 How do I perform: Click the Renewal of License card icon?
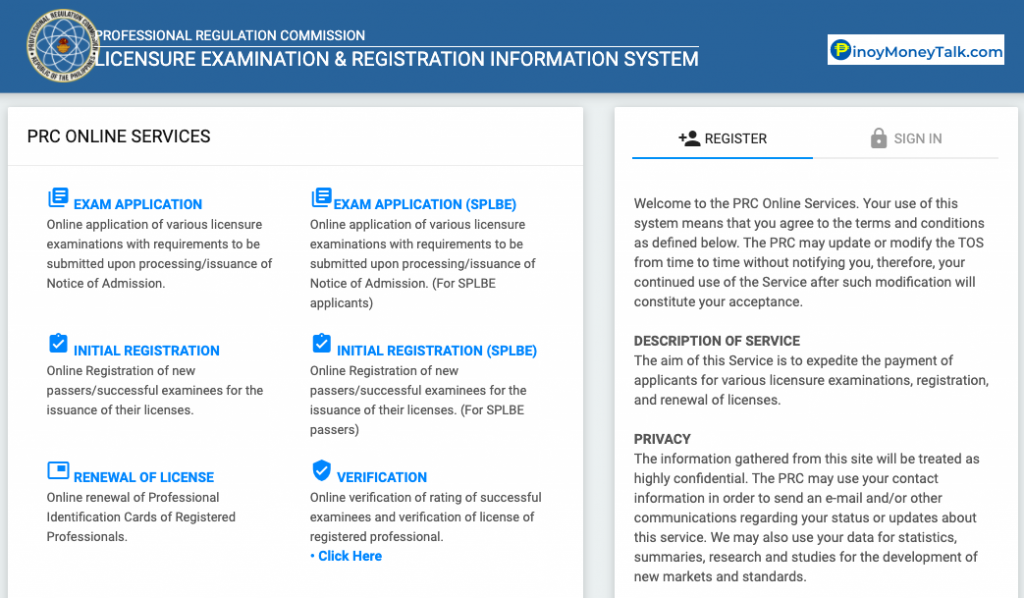57,470
